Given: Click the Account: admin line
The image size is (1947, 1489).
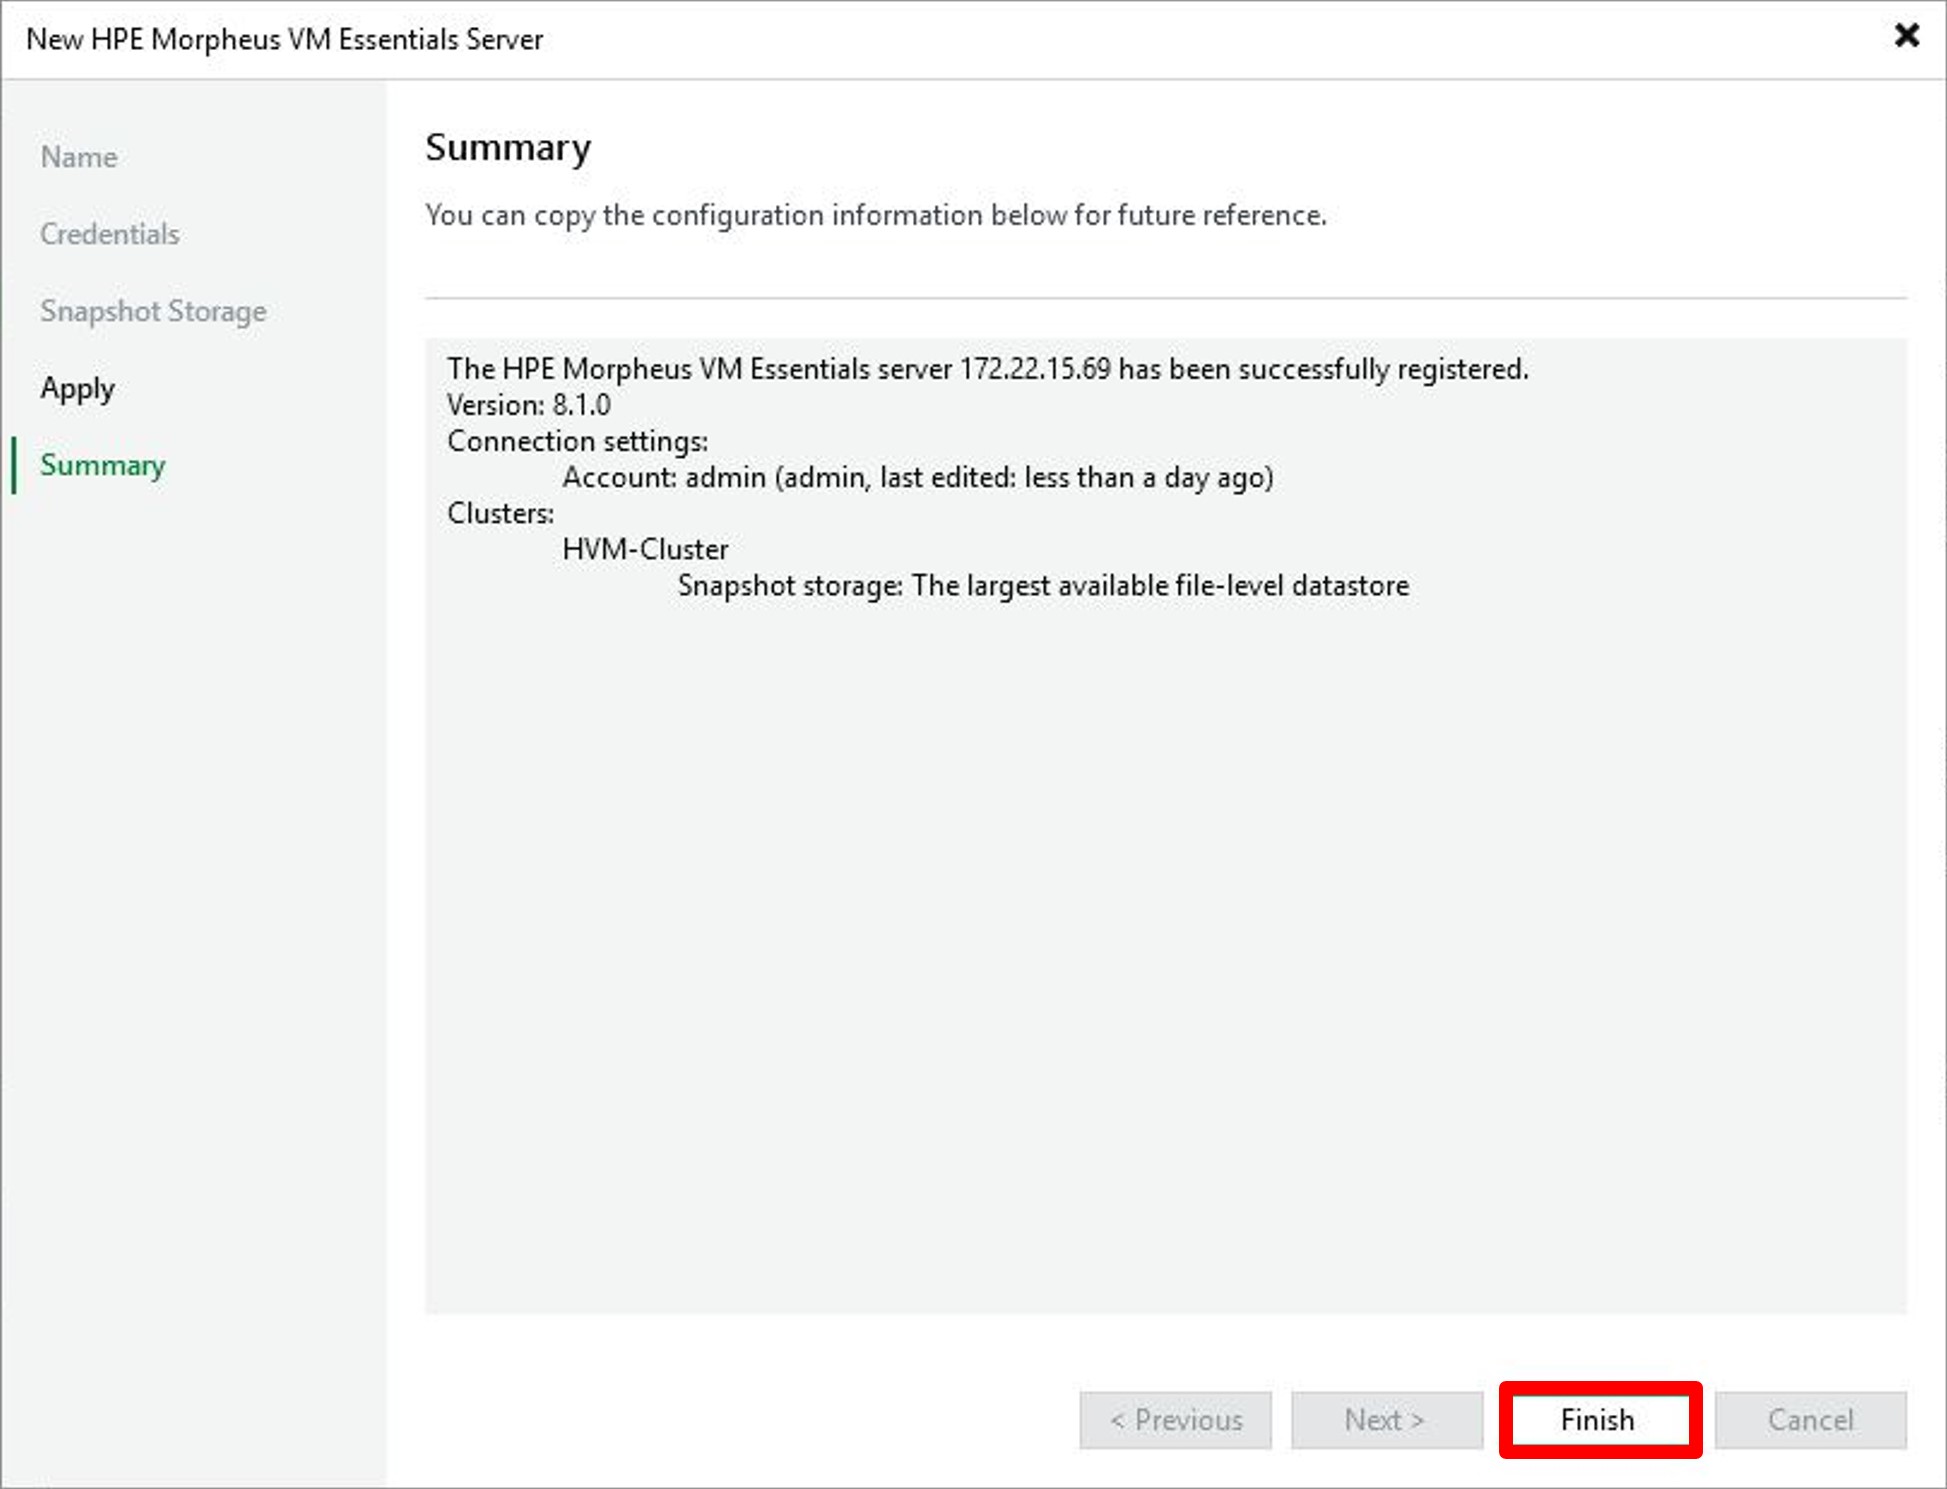Looking at the screenshot, I should pyautogui.click(x=918, y=477).
